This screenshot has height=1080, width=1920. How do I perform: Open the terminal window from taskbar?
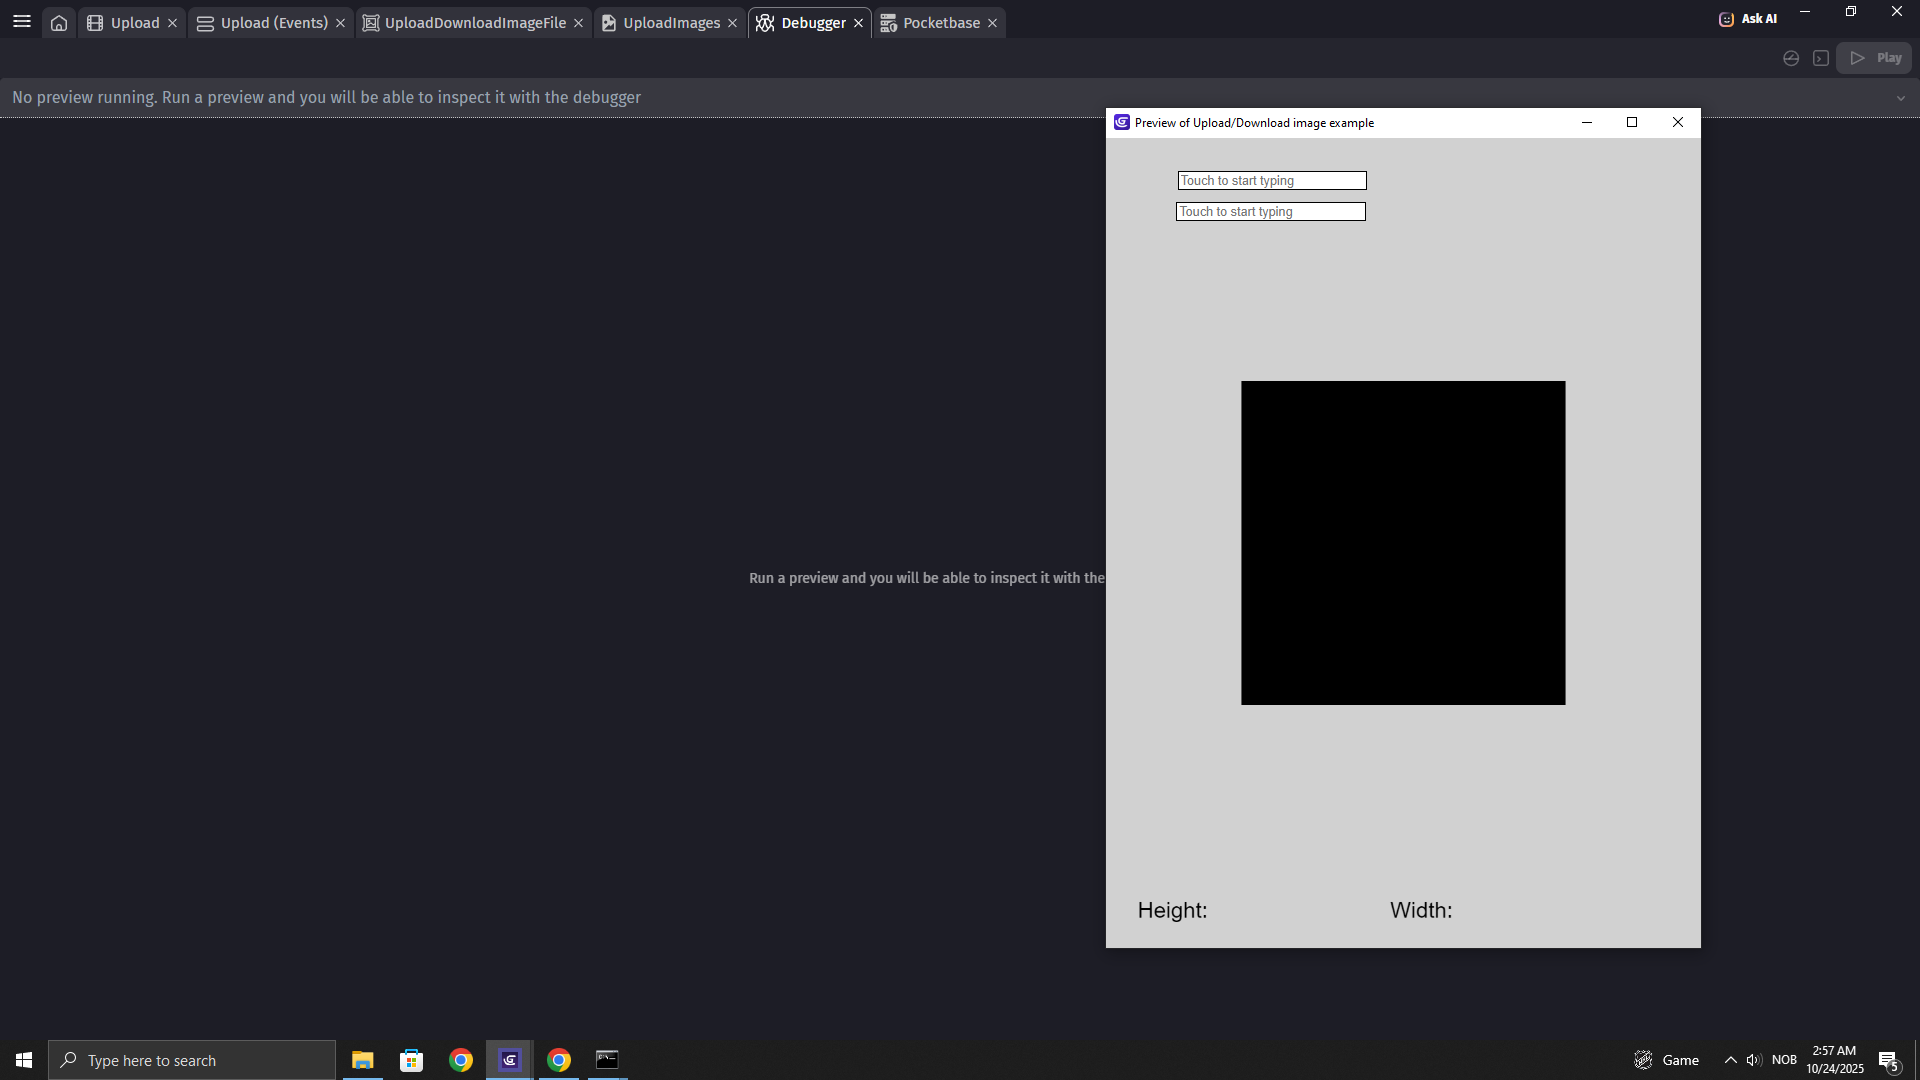607,1060
